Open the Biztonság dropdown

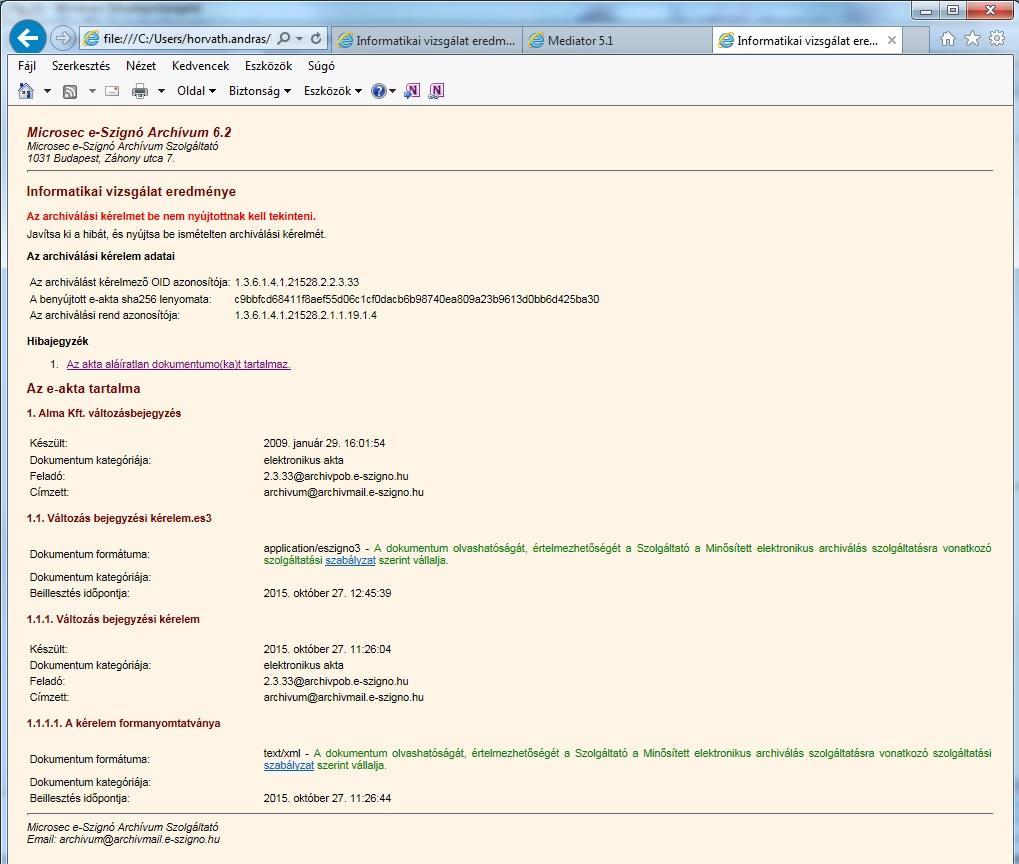260,91
